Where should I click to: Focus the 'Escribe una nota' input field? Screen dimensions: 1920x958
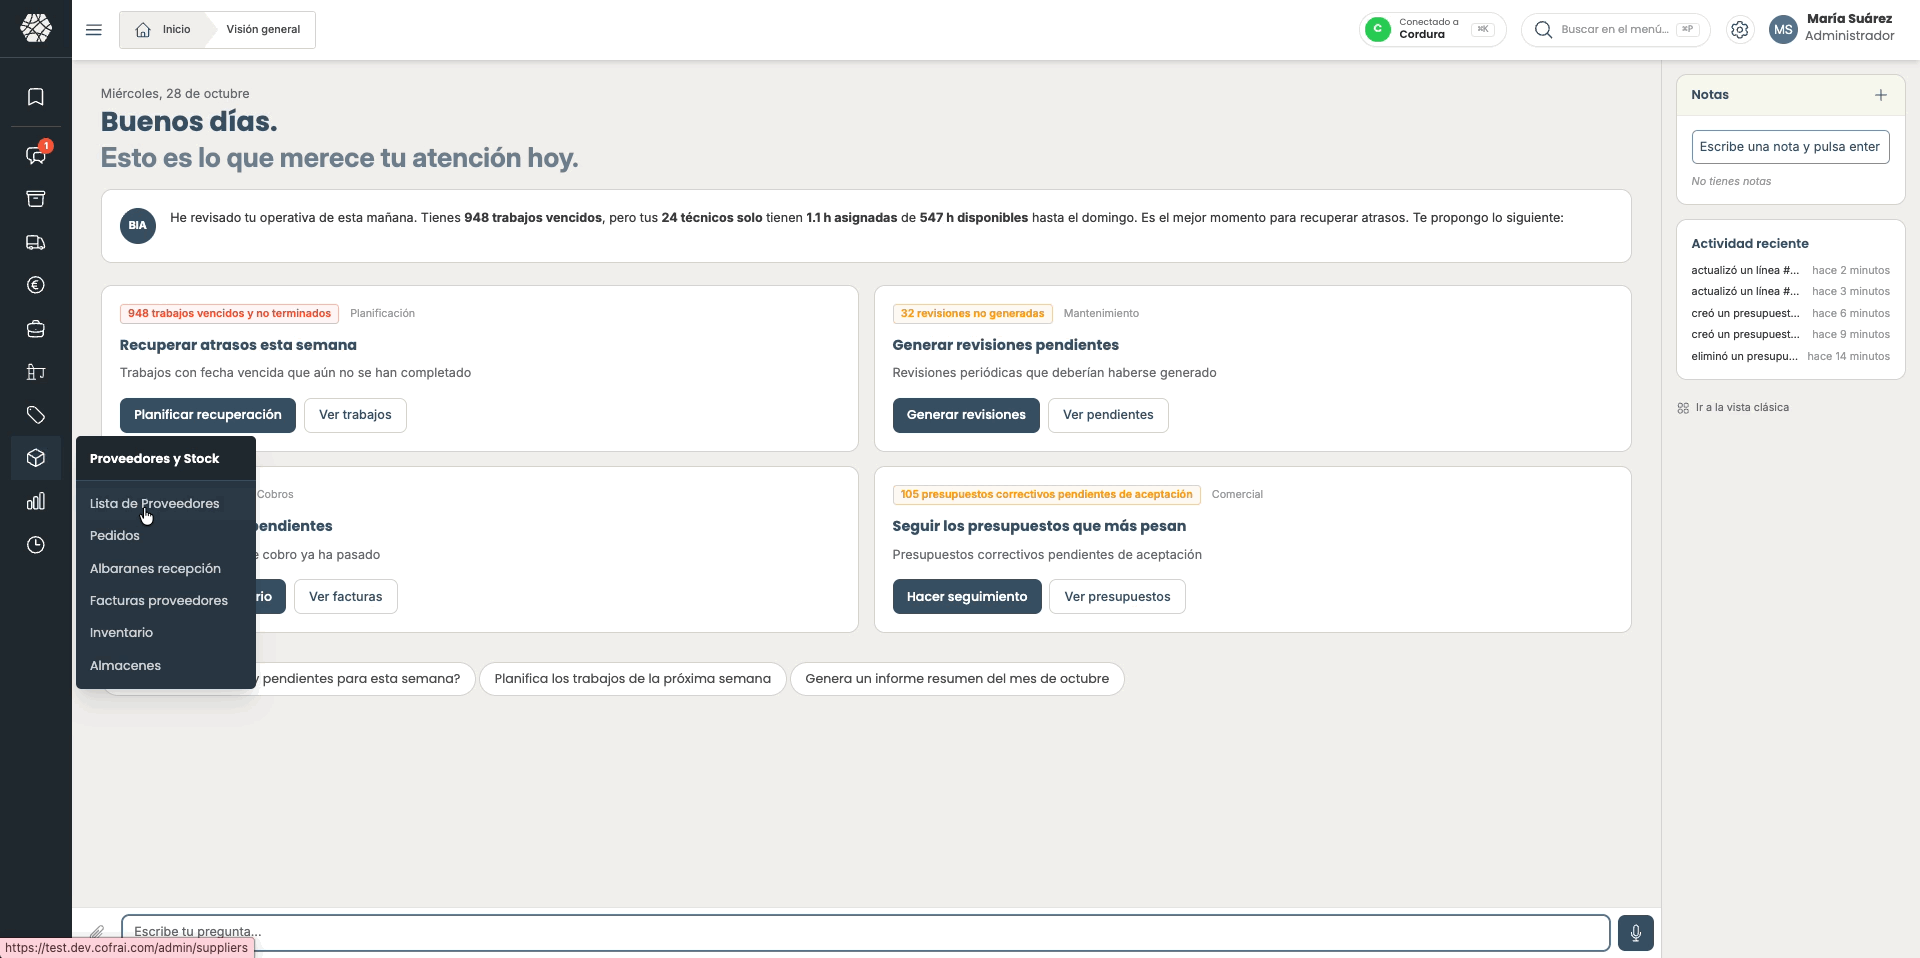click(x=1790, y=147)
